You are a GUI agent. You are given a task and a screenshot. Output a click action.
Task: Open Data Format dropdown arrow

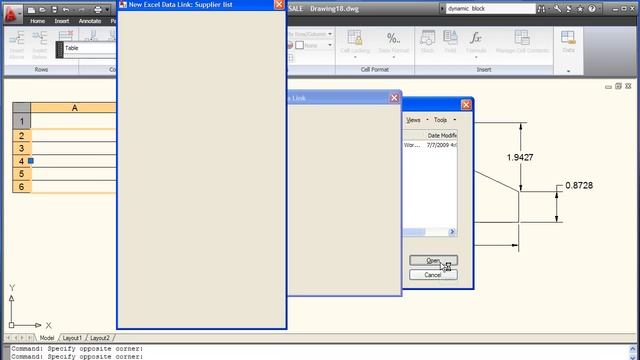(394, 57)
